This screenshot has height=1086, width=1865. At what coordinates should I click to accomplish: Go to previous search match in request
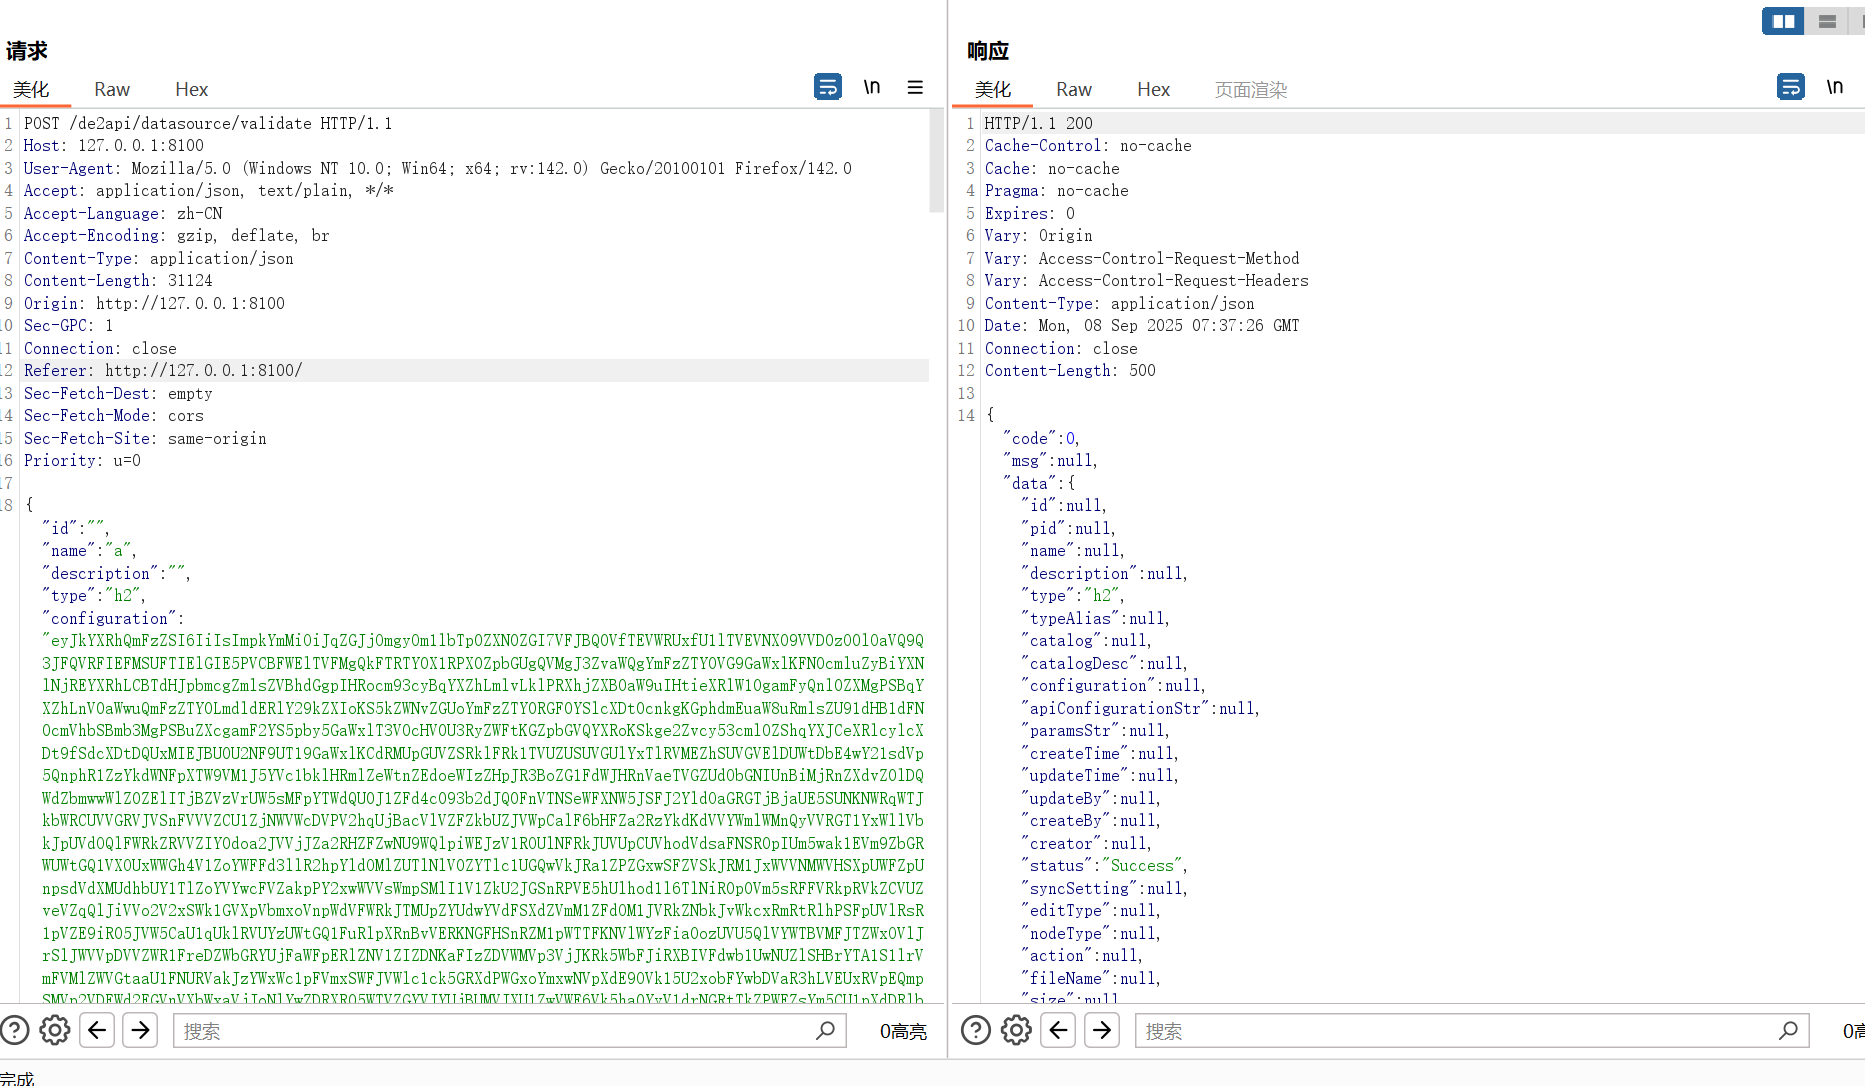97,1030
